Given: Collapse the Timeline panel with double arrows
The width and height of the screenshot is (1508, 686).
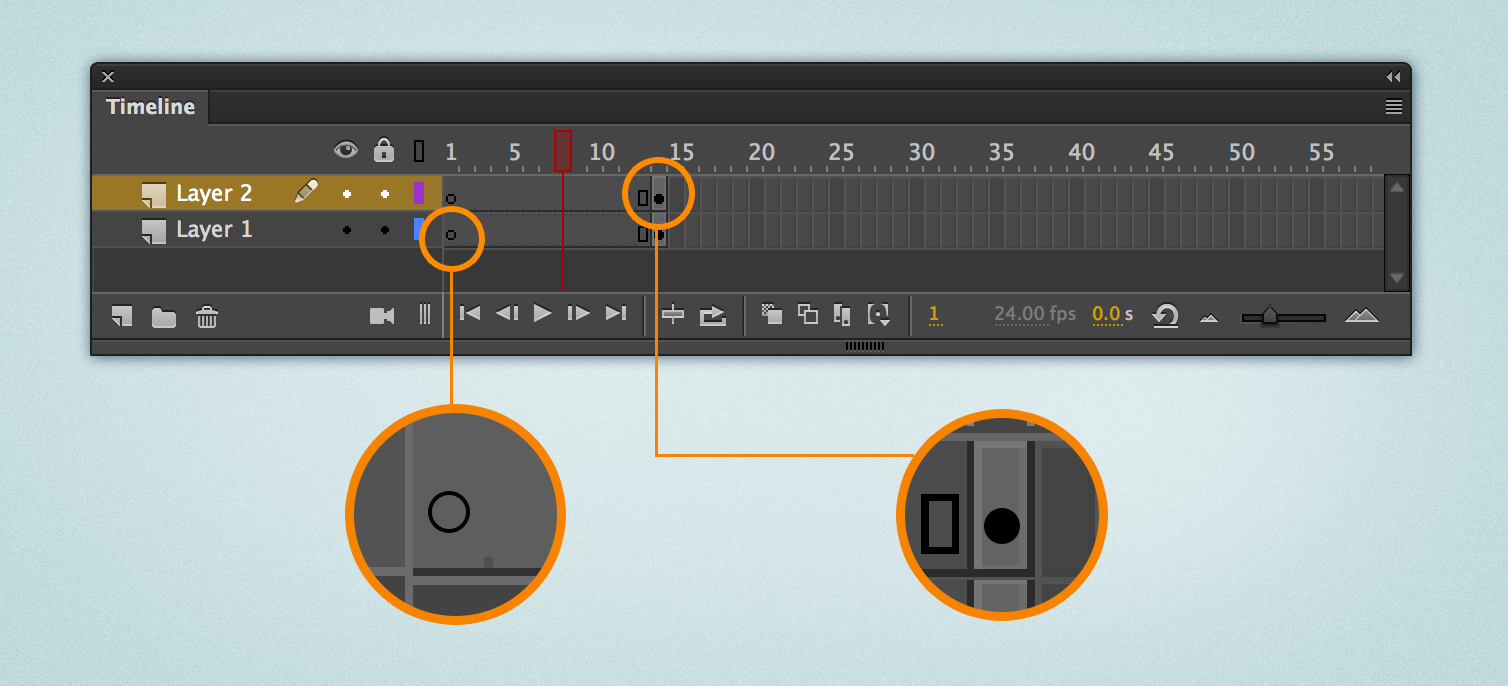Looking at the screenshot, I should pos(1394,76).
